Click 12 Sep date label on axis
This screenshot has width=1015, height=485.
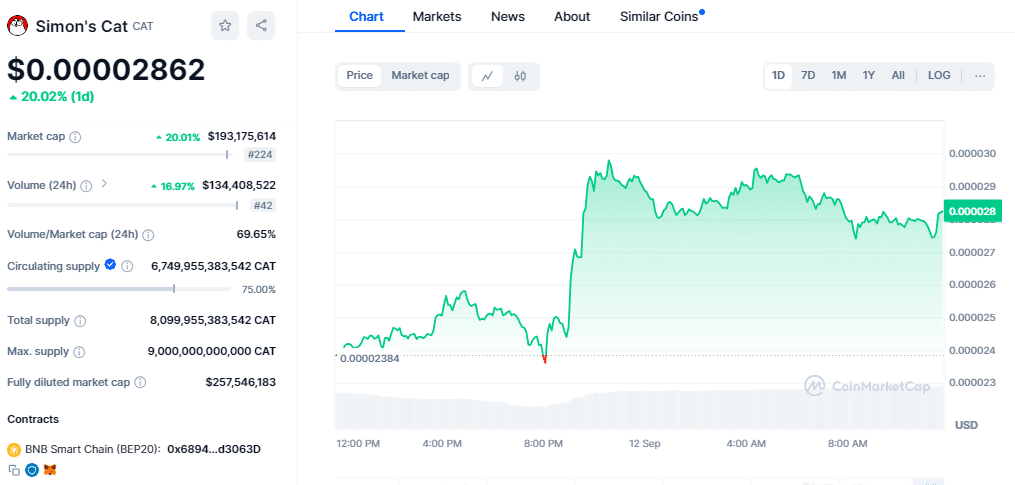[645, 444]
